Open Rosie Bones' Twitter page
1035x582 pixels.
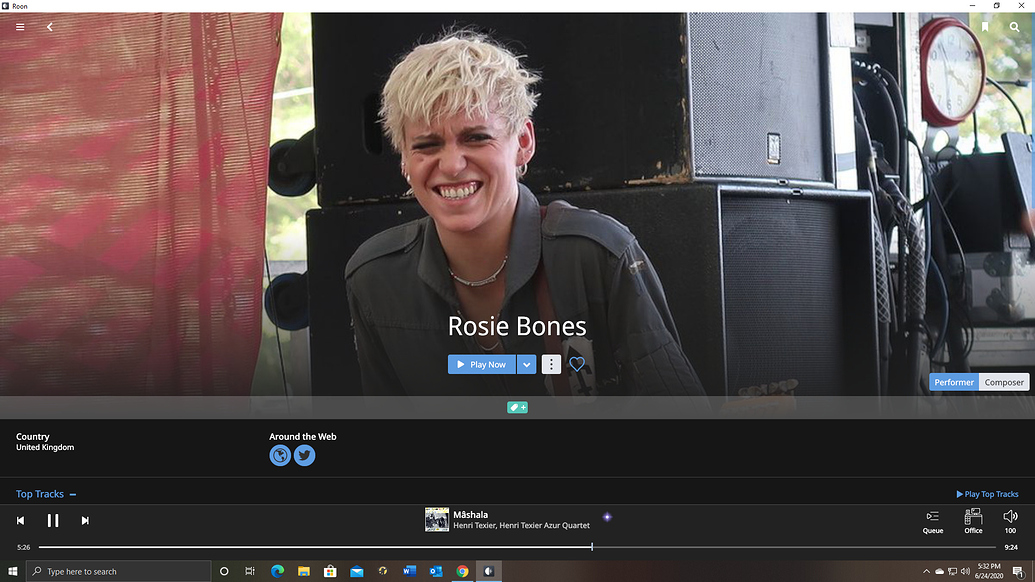pyautogui.click(x=304, y=455)
